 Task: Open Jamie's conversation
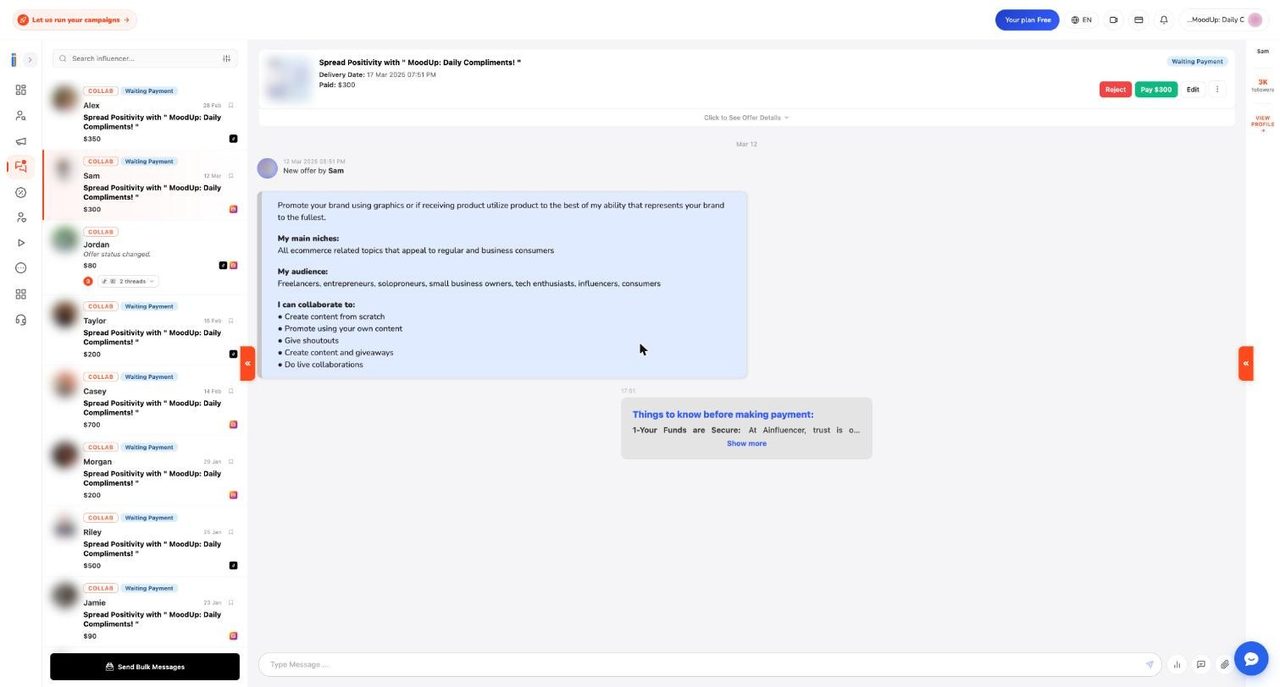(x=145, y=612)
